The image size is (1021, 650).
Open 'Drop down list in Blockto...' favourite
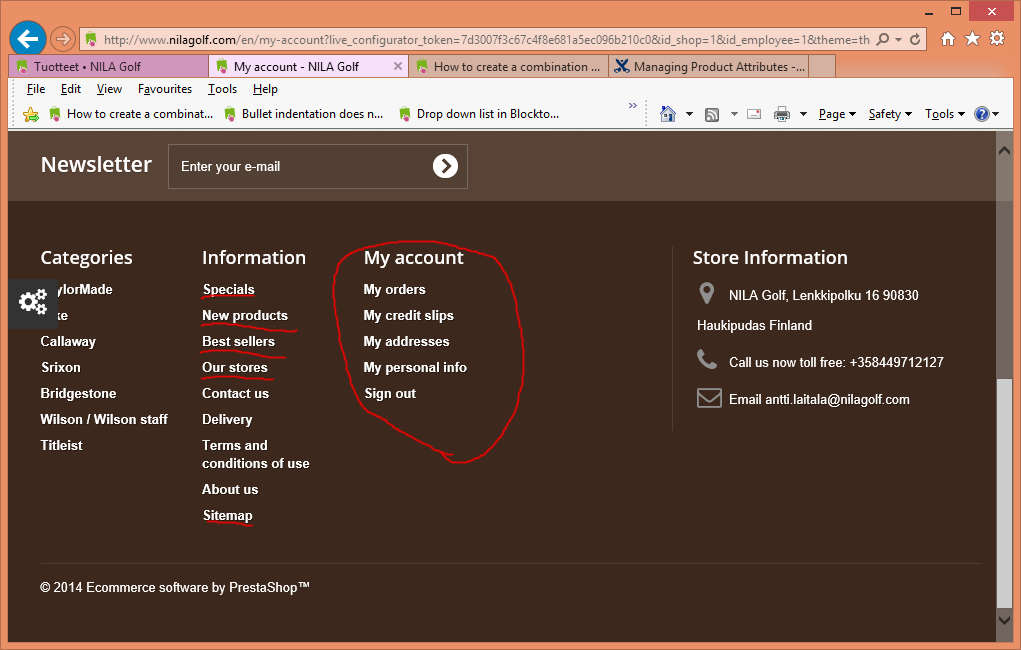tap(479, 114)
